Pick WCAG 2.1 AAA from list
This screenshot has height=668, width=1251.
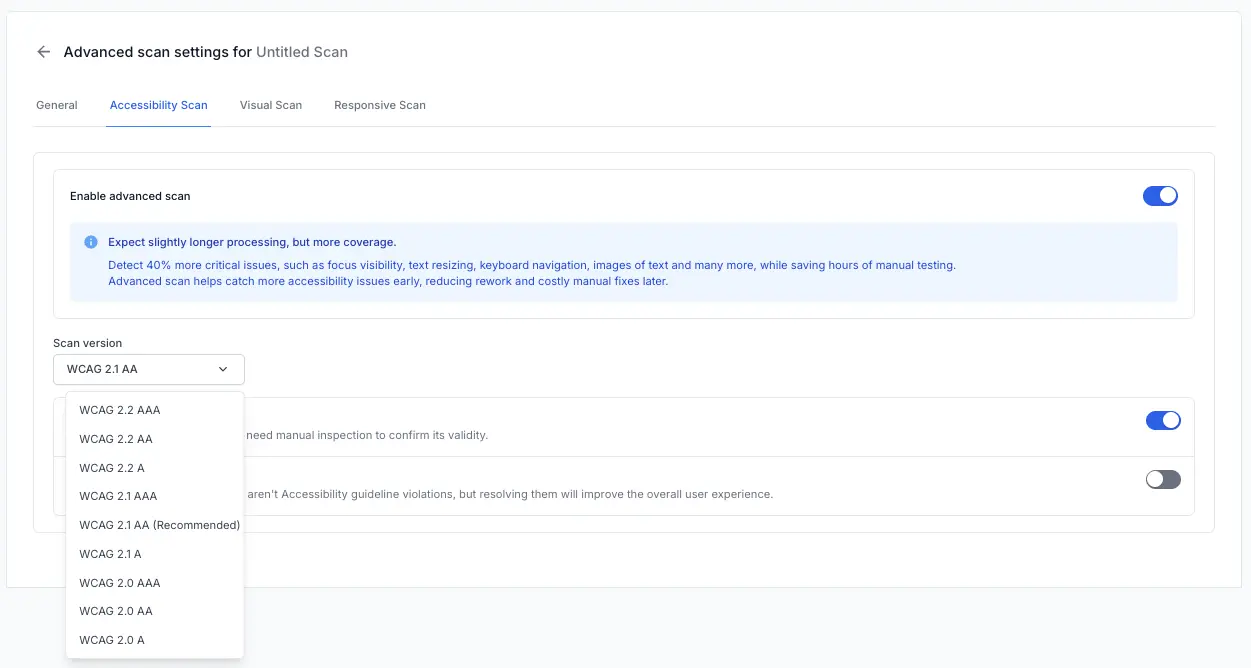118,496
